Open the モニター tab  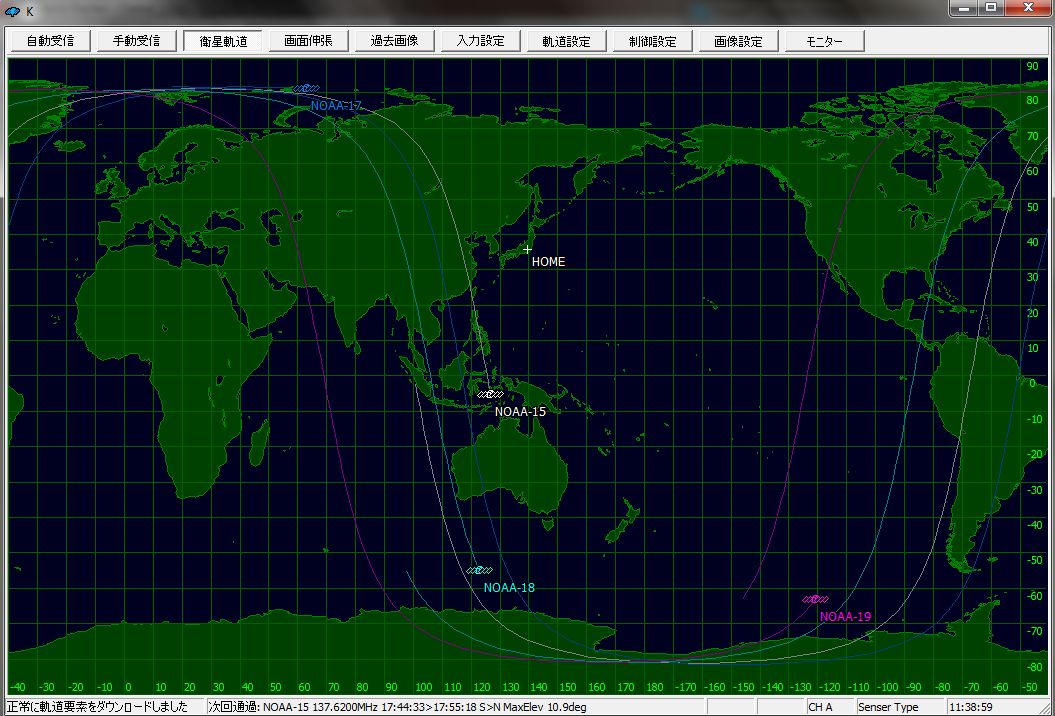click(825, 40)
